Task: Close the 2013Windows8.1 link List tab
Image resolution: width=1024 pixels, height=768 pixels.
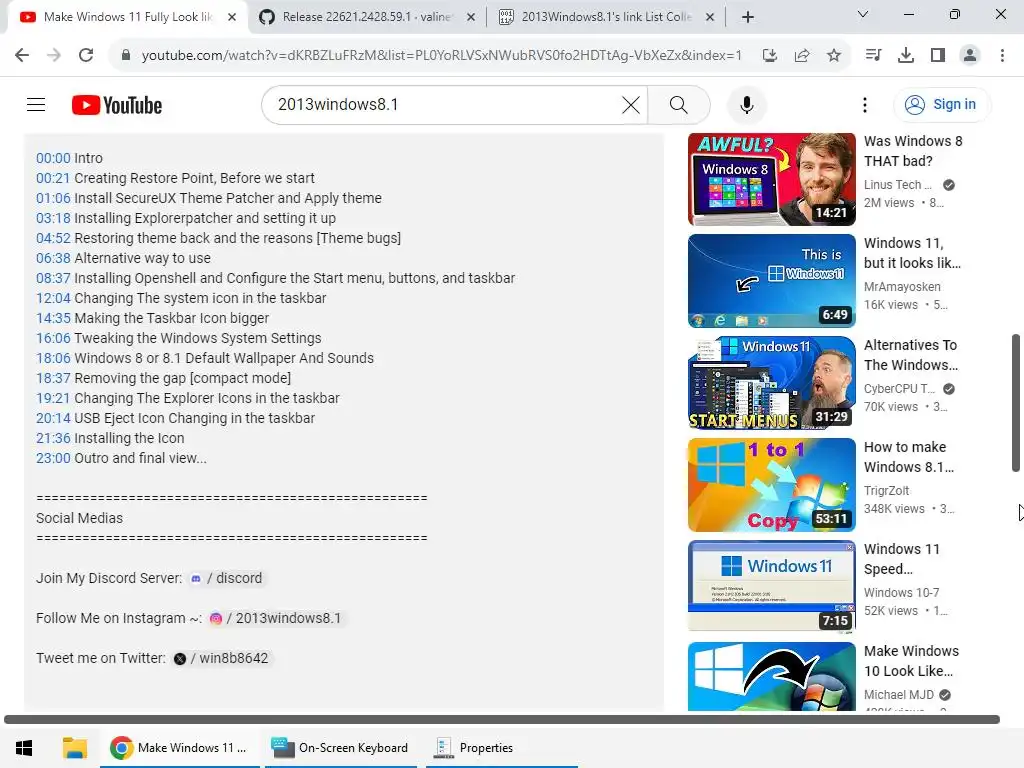Action: 710,18
